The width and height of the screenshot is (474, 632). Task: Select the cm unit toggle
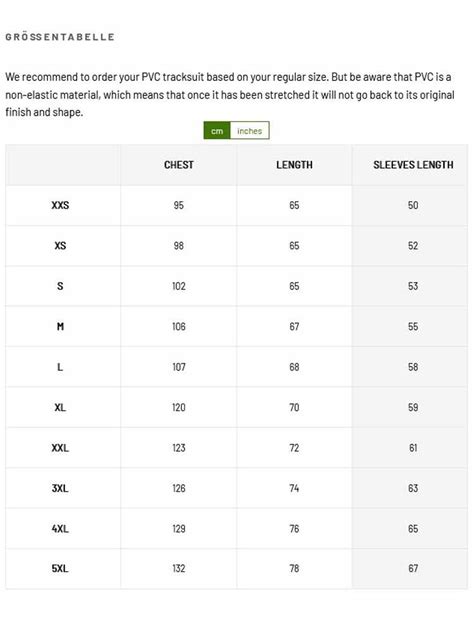(x=217, y=131)
